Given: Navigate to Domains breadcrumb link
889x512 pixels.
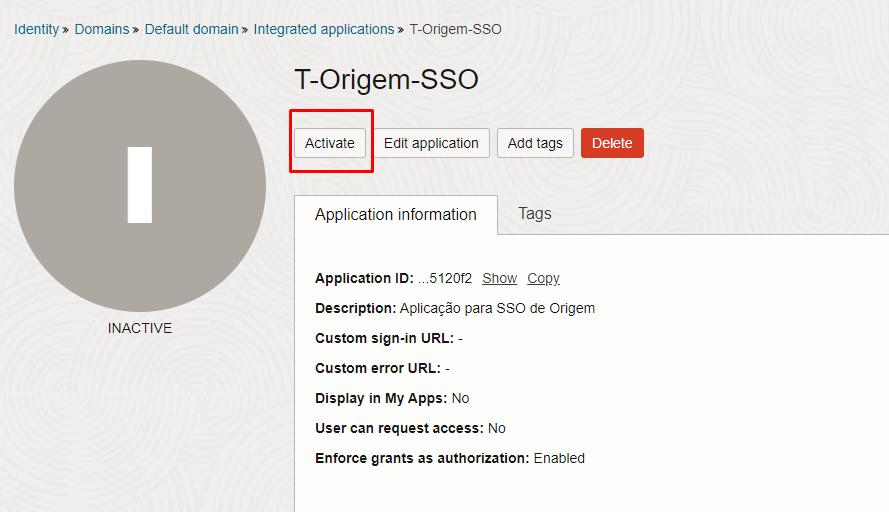Looking at the screenshot, I should [x=102, y=29].
